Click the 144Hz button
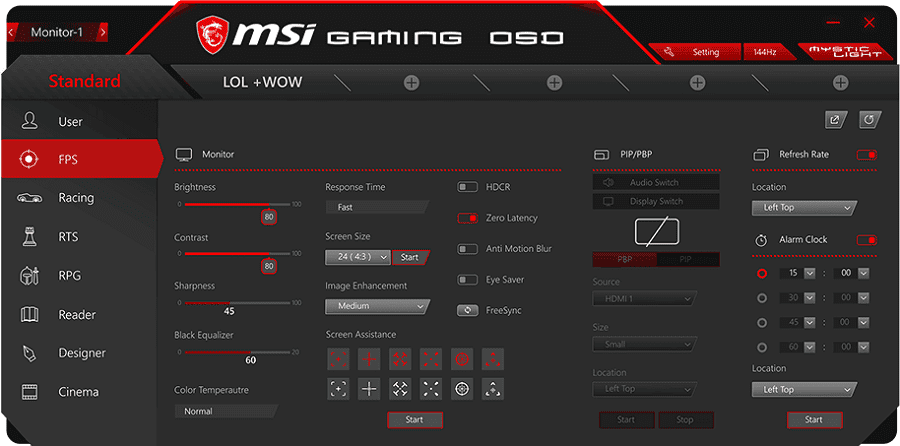900x446 pixels. pyautogui.click(x=769, y=52)
